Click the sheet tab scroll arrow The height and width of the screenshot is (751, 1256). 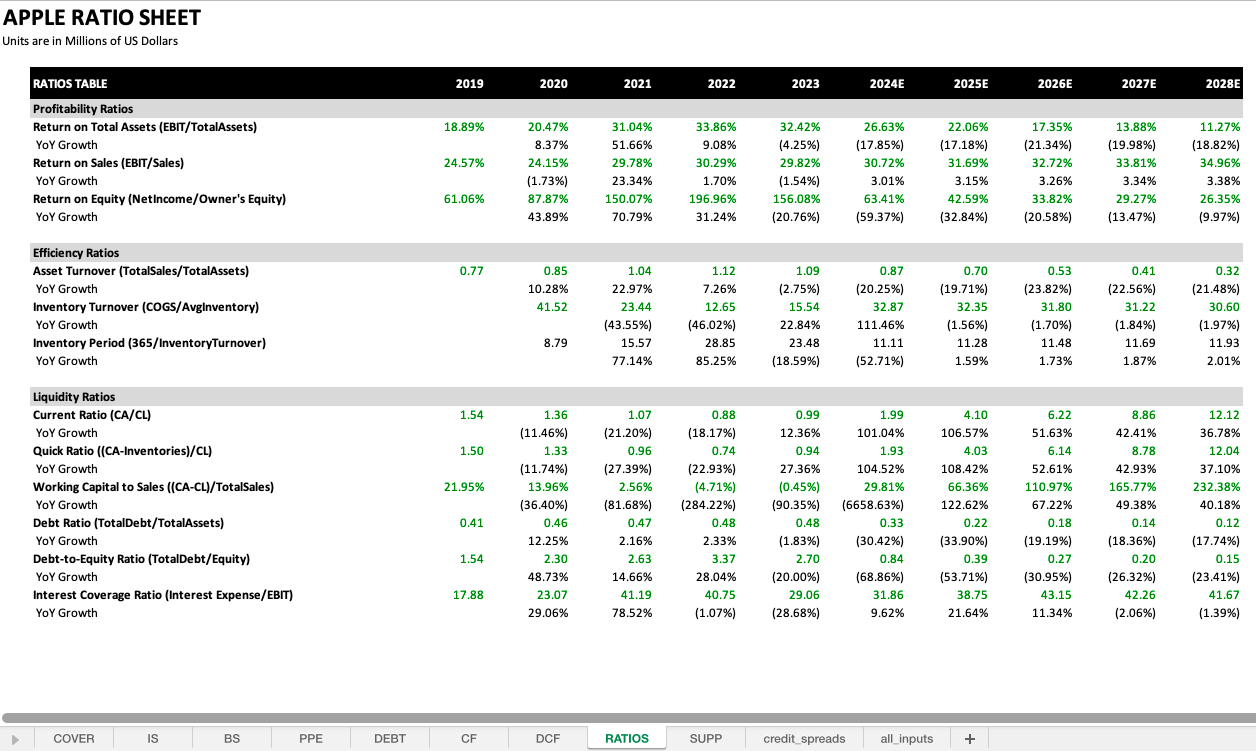[15, 739]
